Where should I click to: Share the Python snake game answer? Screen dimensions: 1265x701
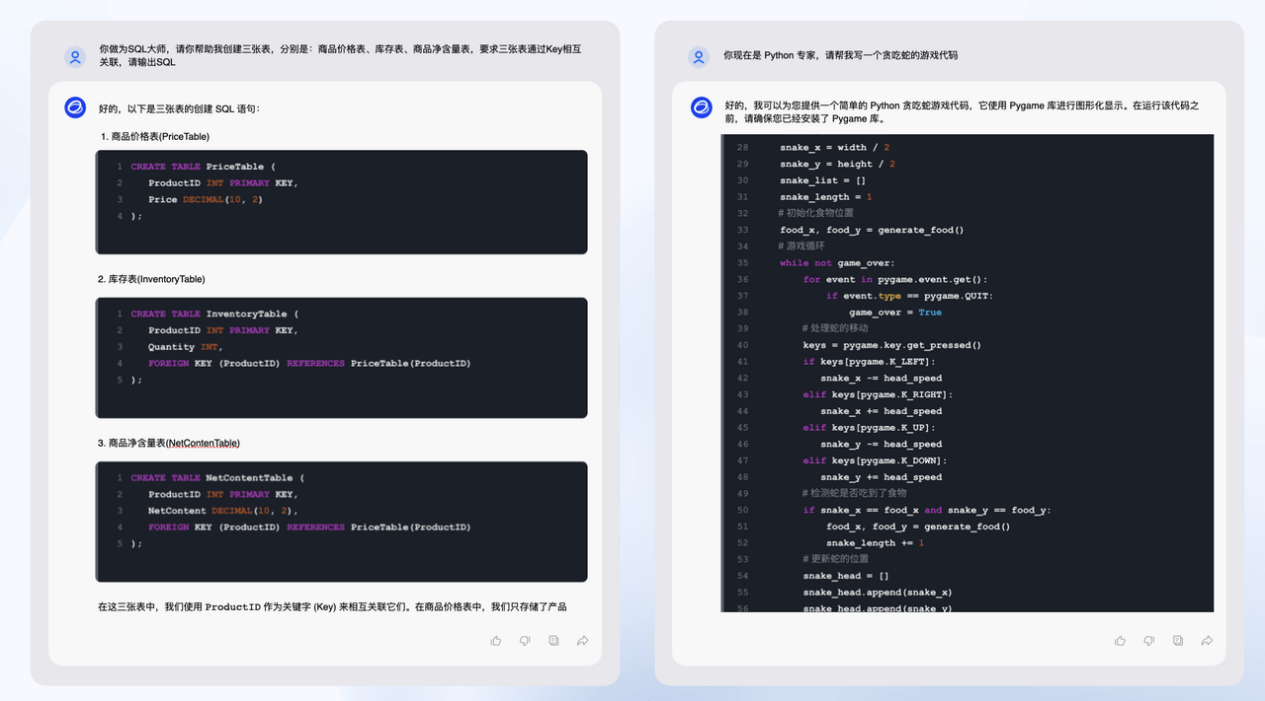[1207, 641]
